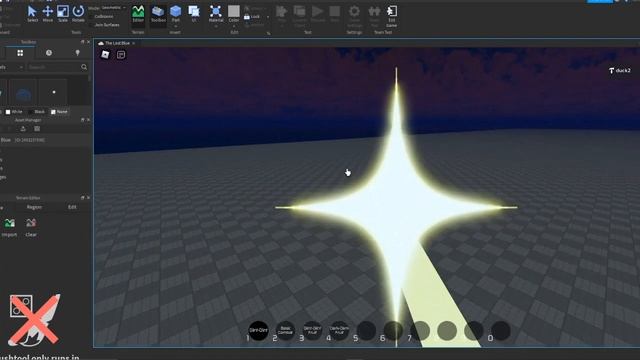Expand the Edit group dialog launcher
640x360 pixels.
point(269,33)
